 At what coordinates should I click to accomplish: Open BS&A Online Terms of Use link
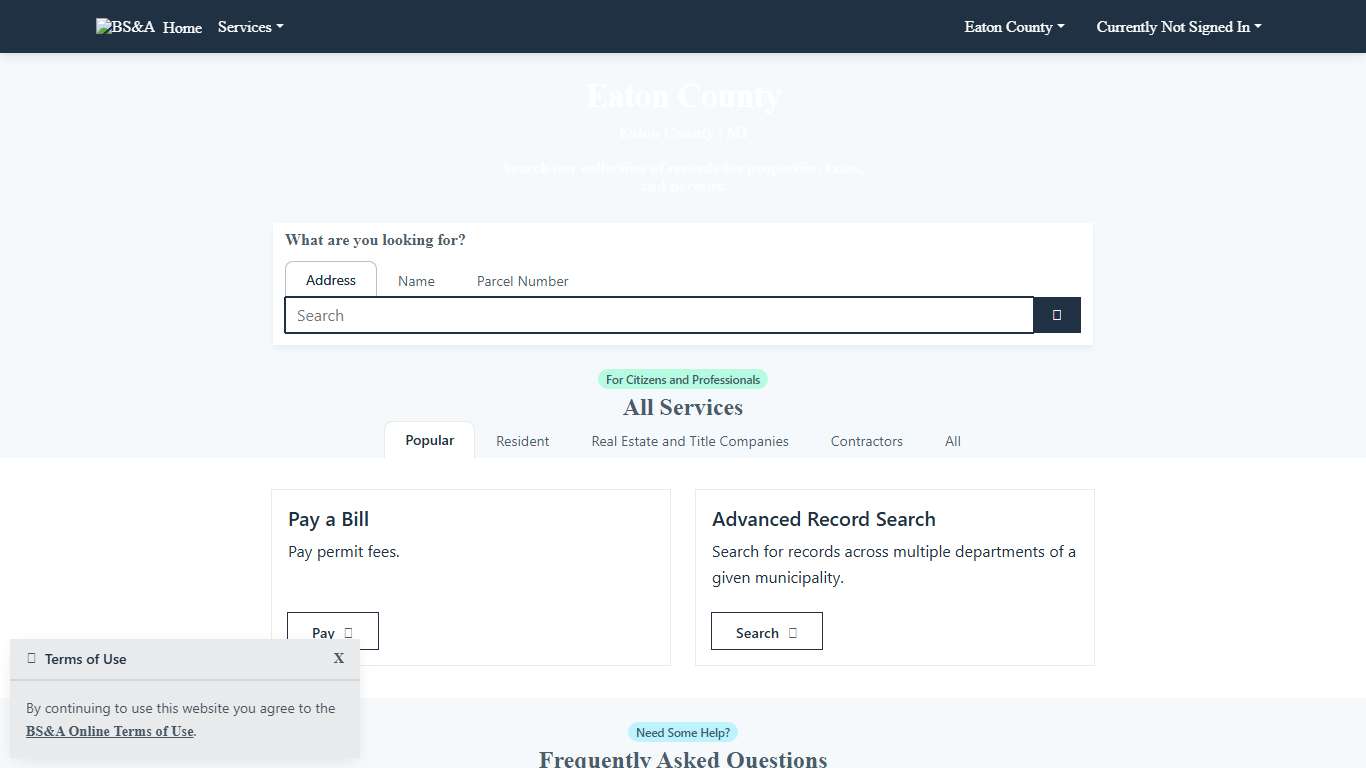click(110, 731)
